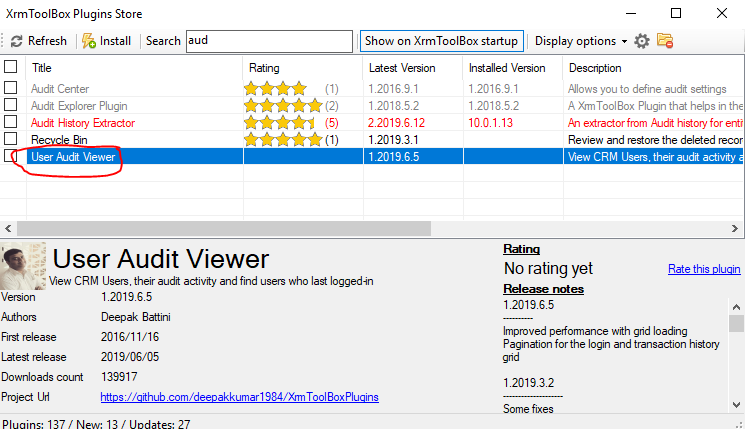The height and width of the screenshot is (429, 745).
Task: Click author name Deepak Battini
Action: click(135, 317)
